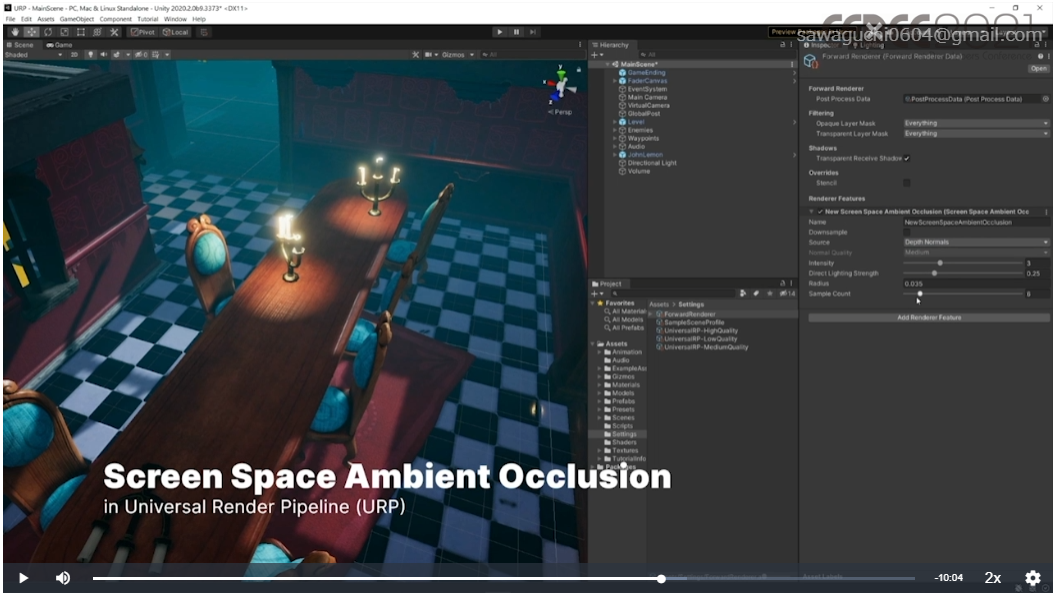Toggle 2D view in Scene toolbar
Image resolution: width=1056 pixels, height=593 pixels.
[x=74, y=55]
